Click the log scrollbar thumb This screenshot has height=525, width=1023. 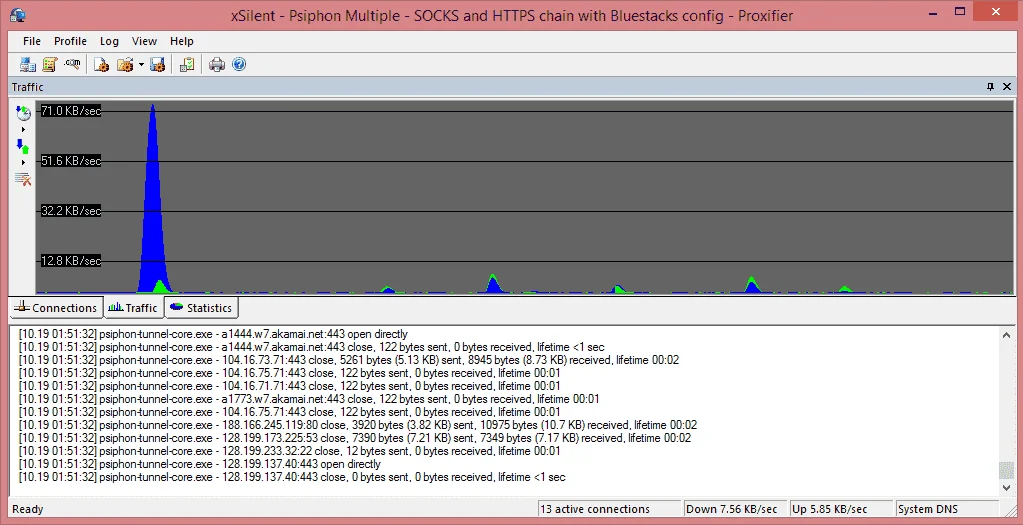pyautogui.click(x=1005, y=471)
